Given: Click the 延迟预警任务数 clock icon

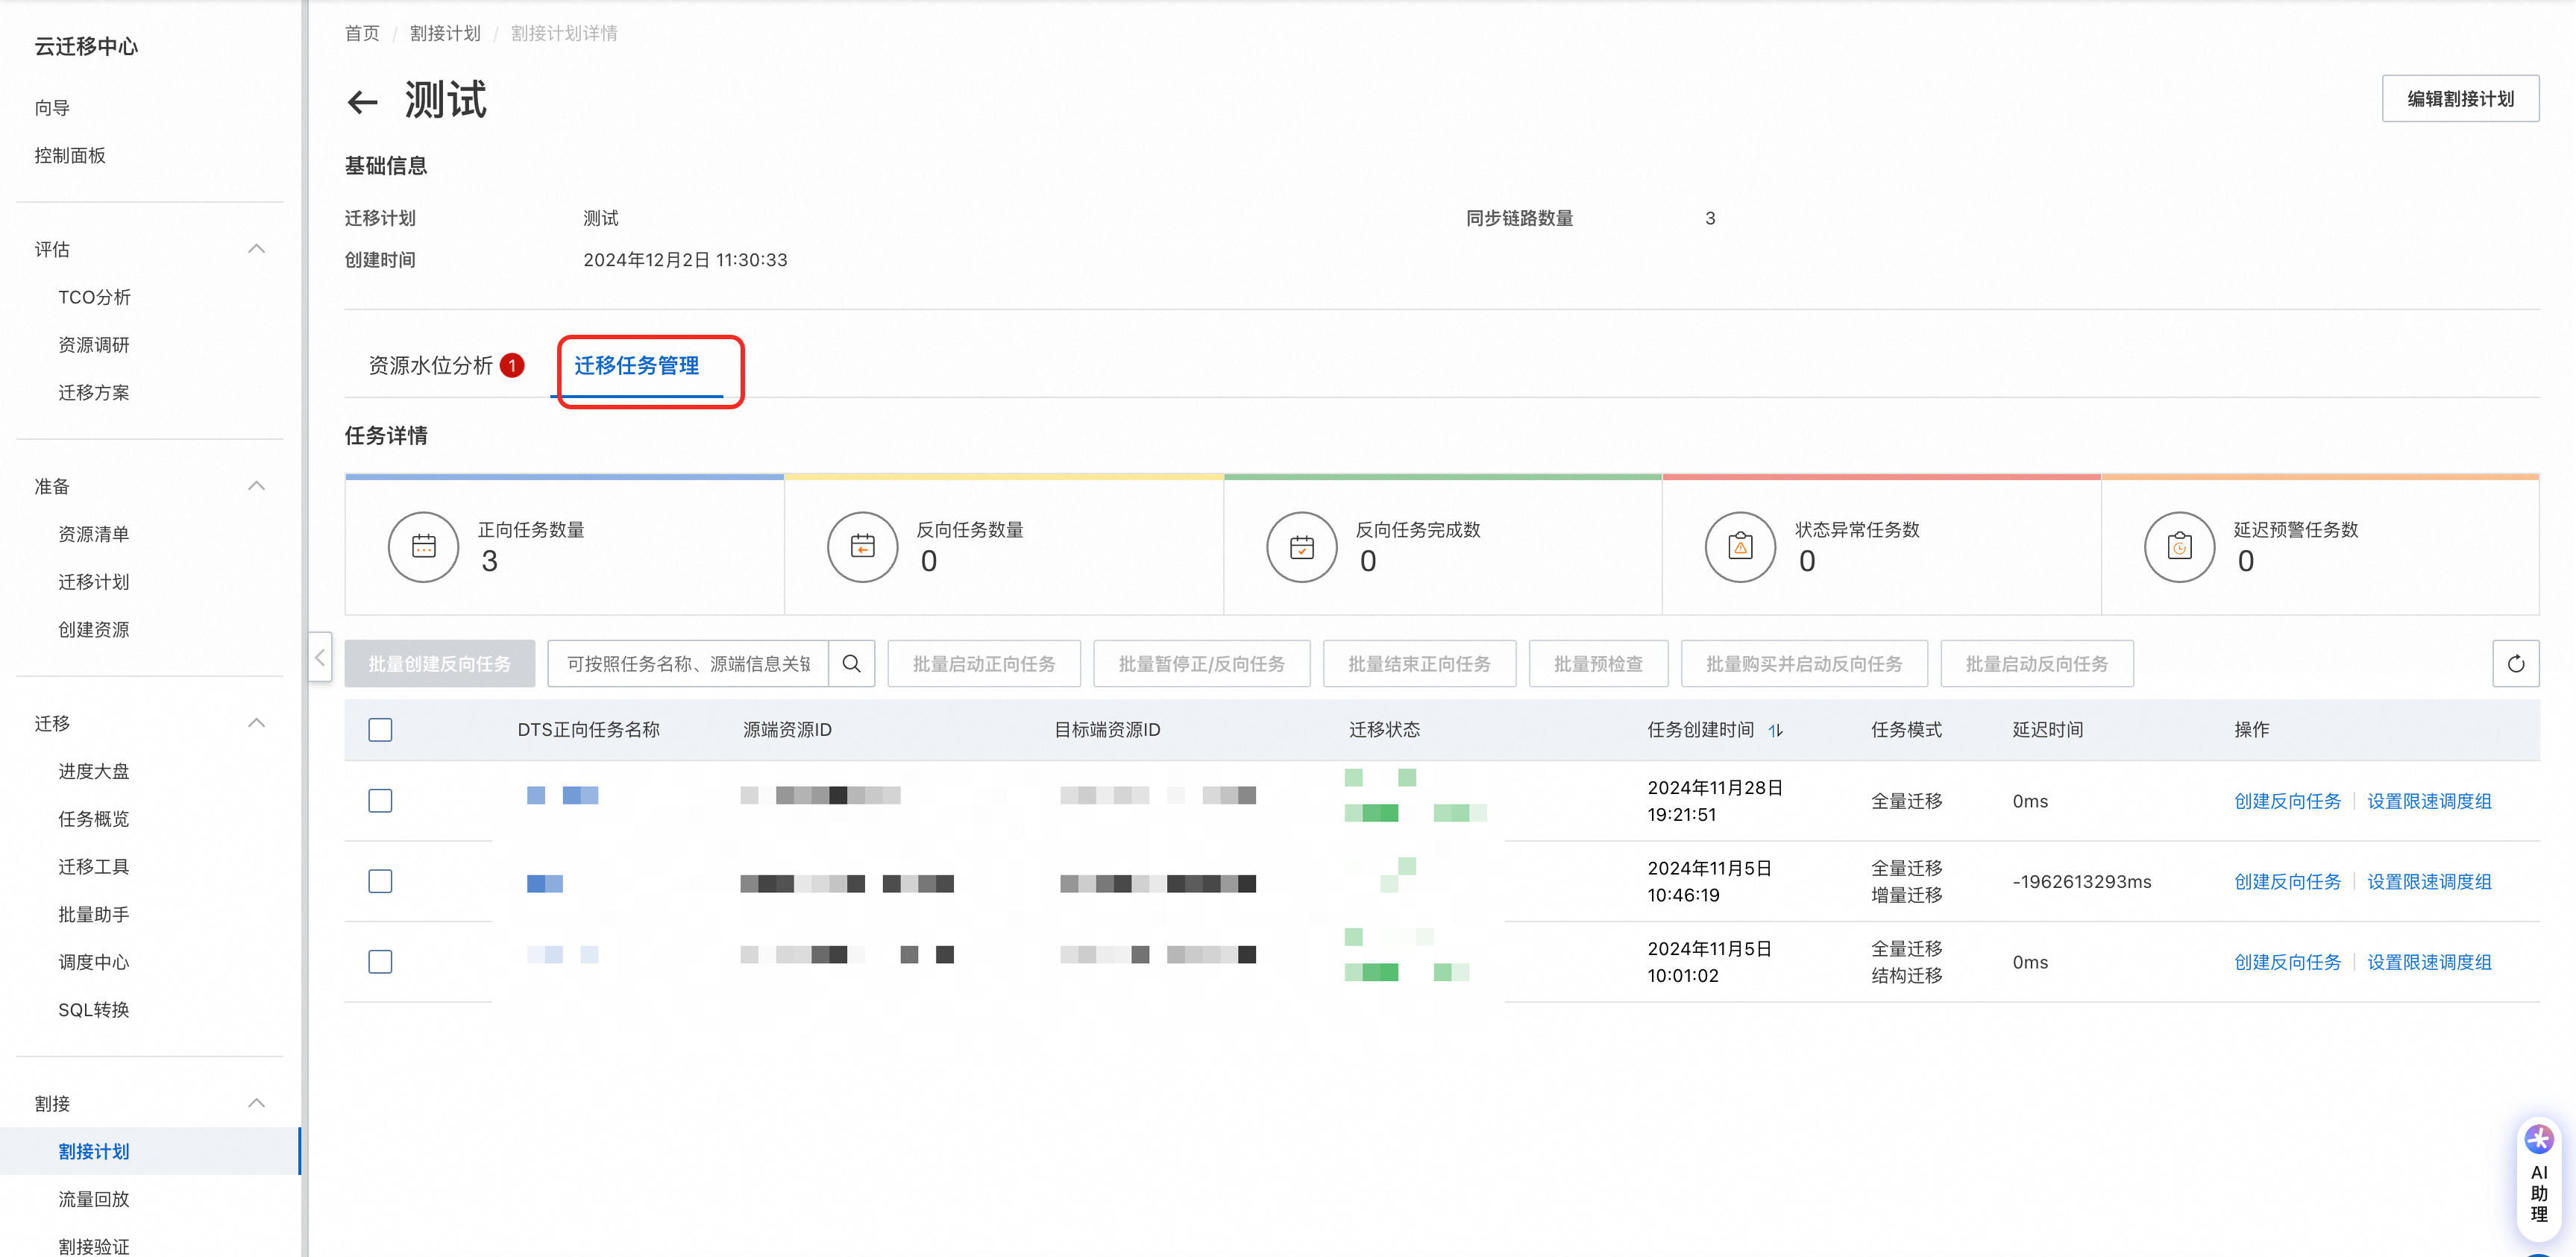Looking at the screenshot, I should click(x=2179, y=547).
